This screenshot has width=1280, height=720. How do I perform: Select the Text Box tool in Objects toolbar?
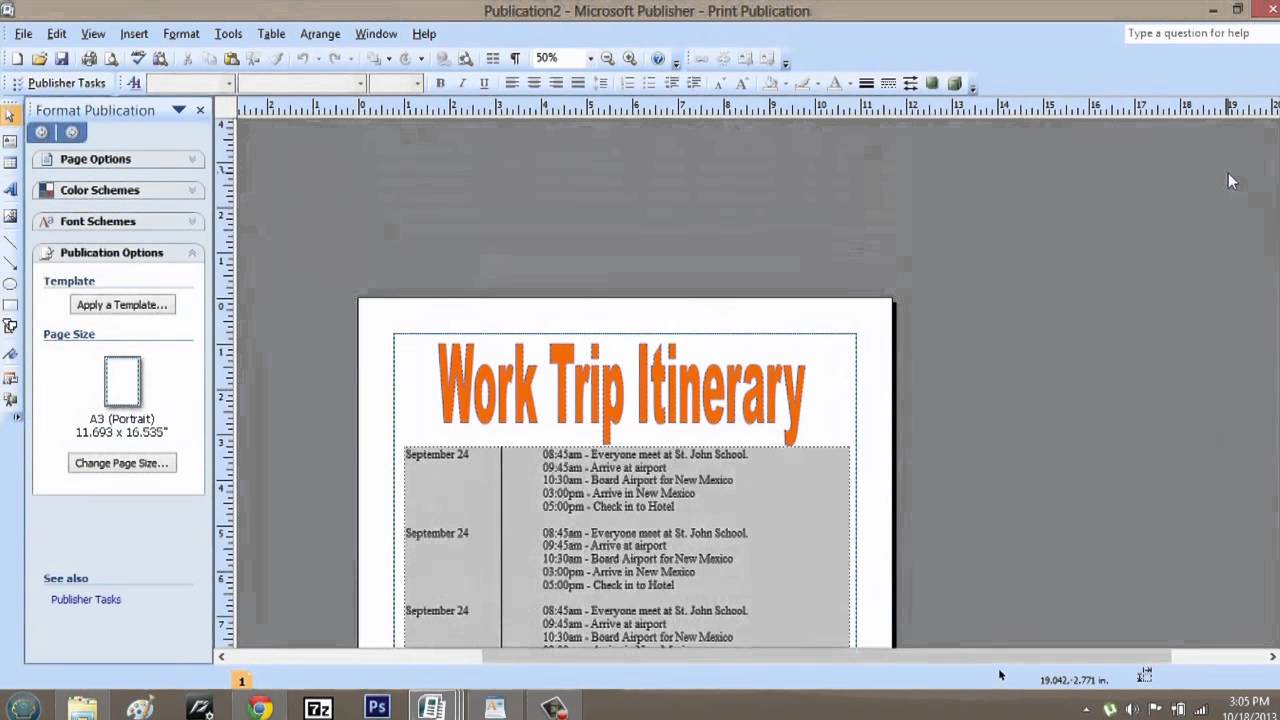pos(10,140)
